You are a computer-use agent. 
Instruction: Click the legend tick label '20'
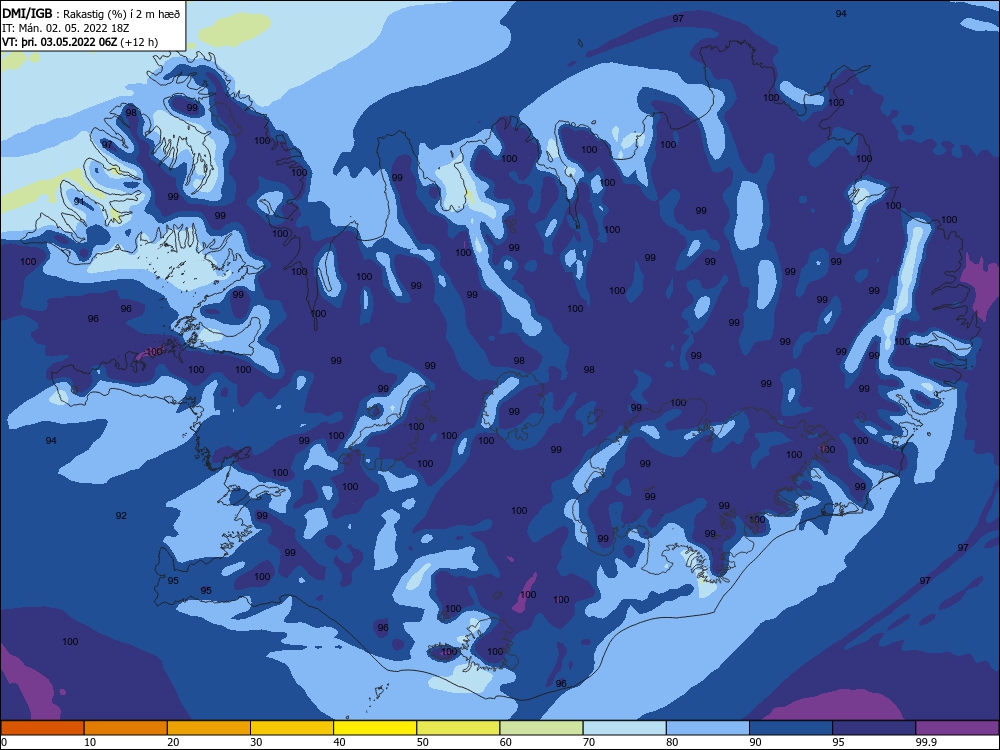tap(173, 742)
